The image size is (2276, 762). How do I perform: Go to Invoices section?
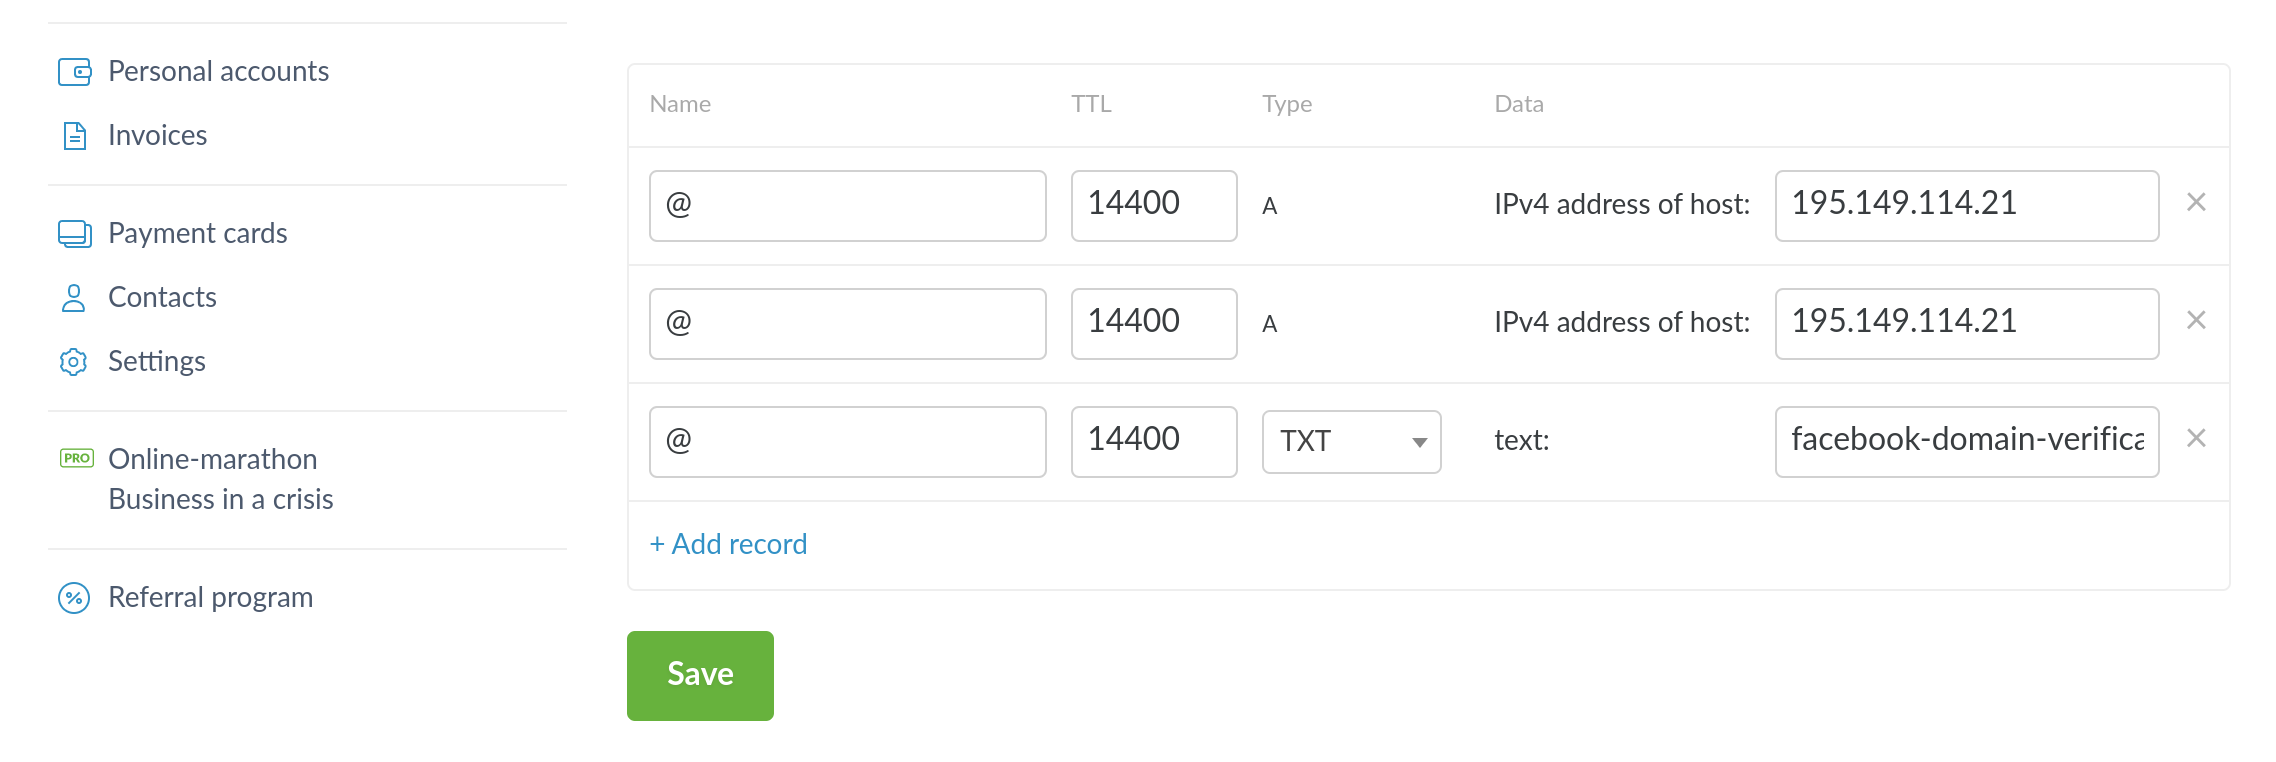[157, 136]
